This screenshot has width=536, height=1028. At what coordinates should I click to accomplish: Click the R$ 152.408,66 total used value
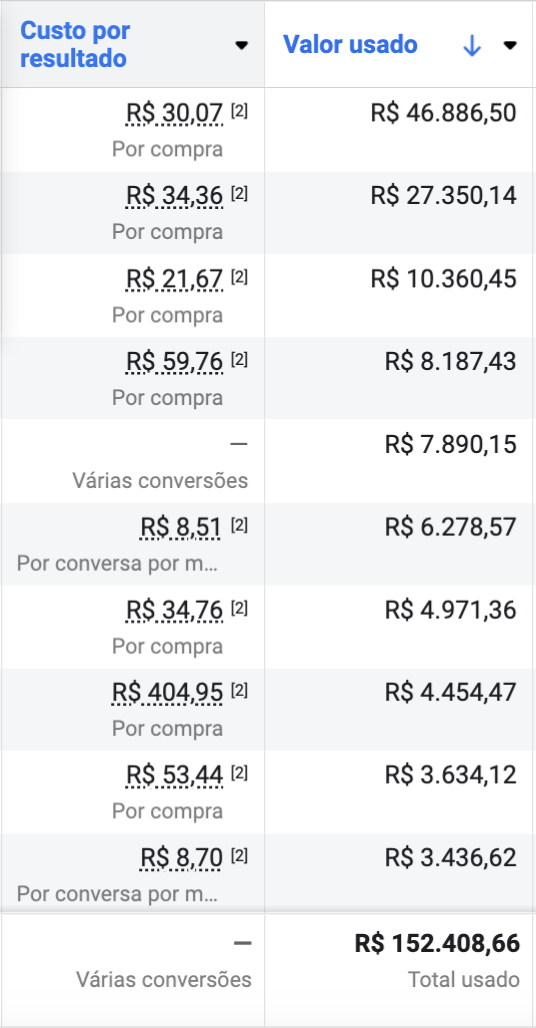[x=437, y=944]
